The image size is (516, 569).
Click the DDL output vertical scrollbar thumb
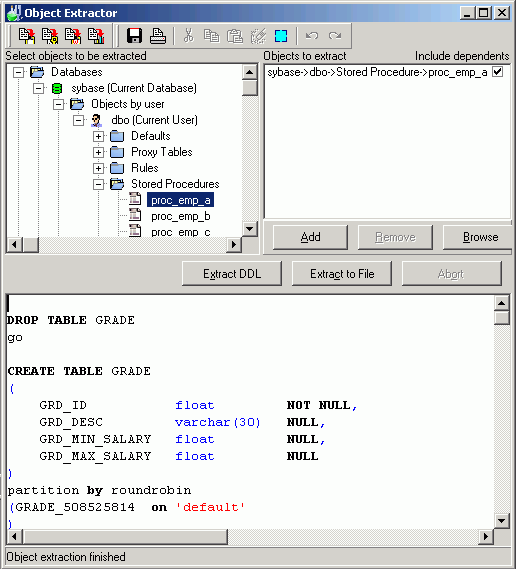501,318
